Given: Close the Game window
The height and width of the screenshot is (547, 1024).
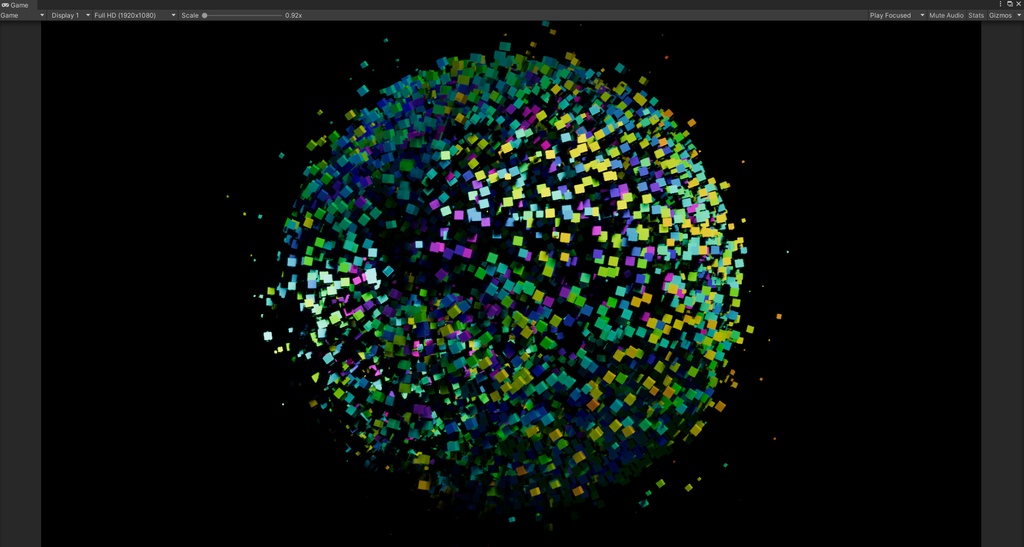Looking at the screenshot, I should [1018, 4].
